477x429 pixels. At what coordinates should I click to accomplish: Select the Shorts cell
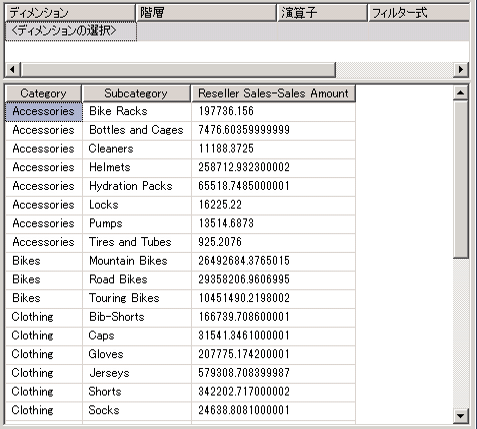pos(137,392)
